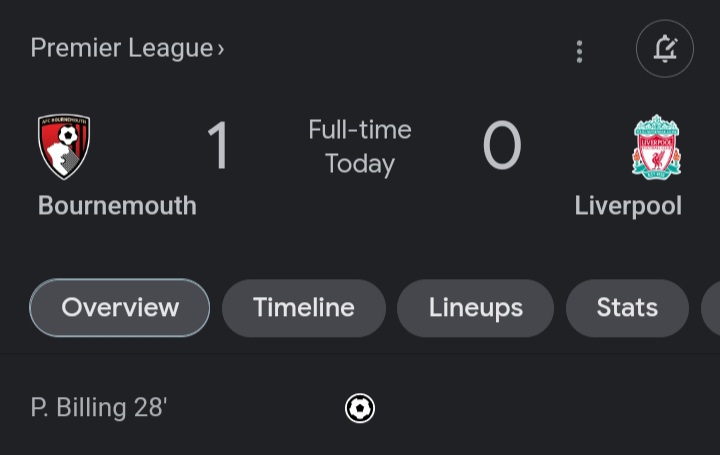Expand the chevron next to Premier League
Viewport: 720px width, 455px height.
tap(221, 49)
